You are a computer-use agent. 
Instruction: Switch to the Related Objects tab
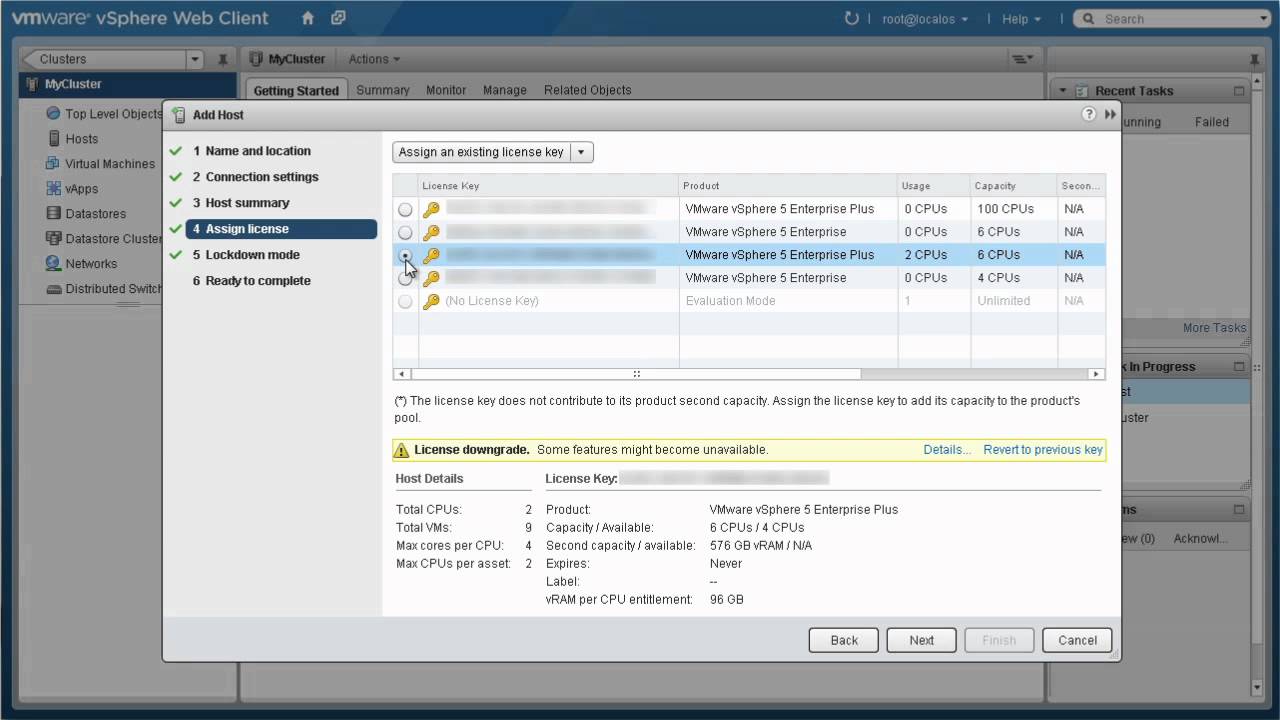pos(587,90)
